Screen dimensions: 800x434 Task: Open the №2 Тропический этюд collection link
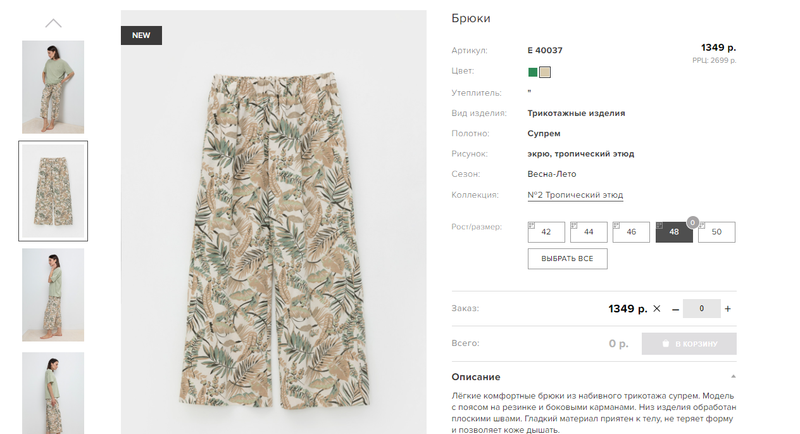tap(575, 195)
